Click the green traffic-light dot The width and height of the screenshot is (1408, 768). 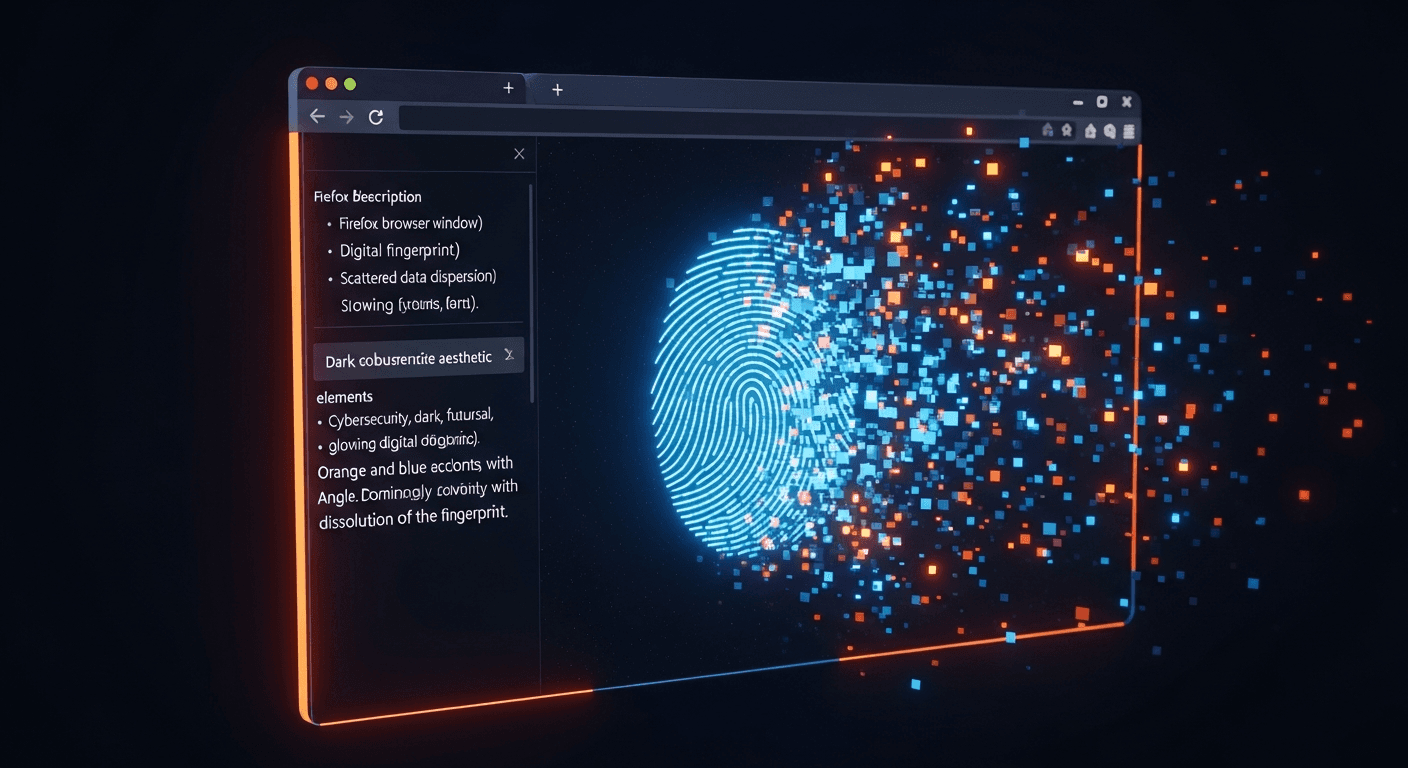(349, 85)
